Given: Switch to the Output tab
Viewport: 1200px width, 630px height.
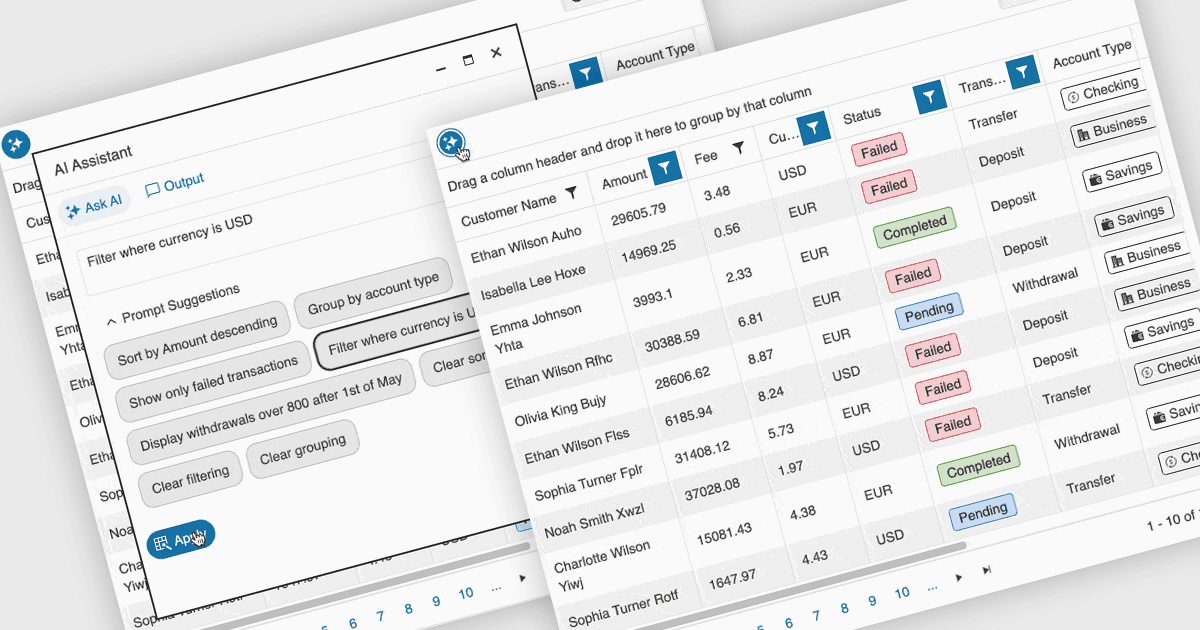Looking at the screenshot, I should click(x=175, y=184).
